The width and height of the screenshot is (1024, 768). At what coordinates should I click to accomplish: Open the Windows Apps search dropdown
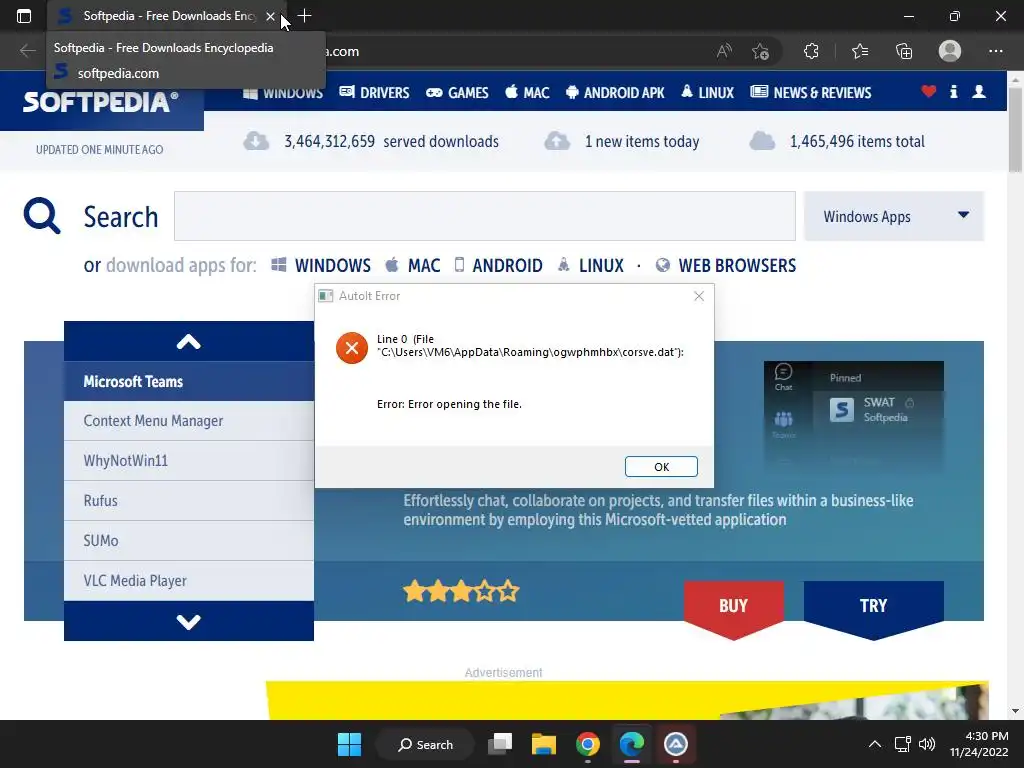(x=893, y=216)
